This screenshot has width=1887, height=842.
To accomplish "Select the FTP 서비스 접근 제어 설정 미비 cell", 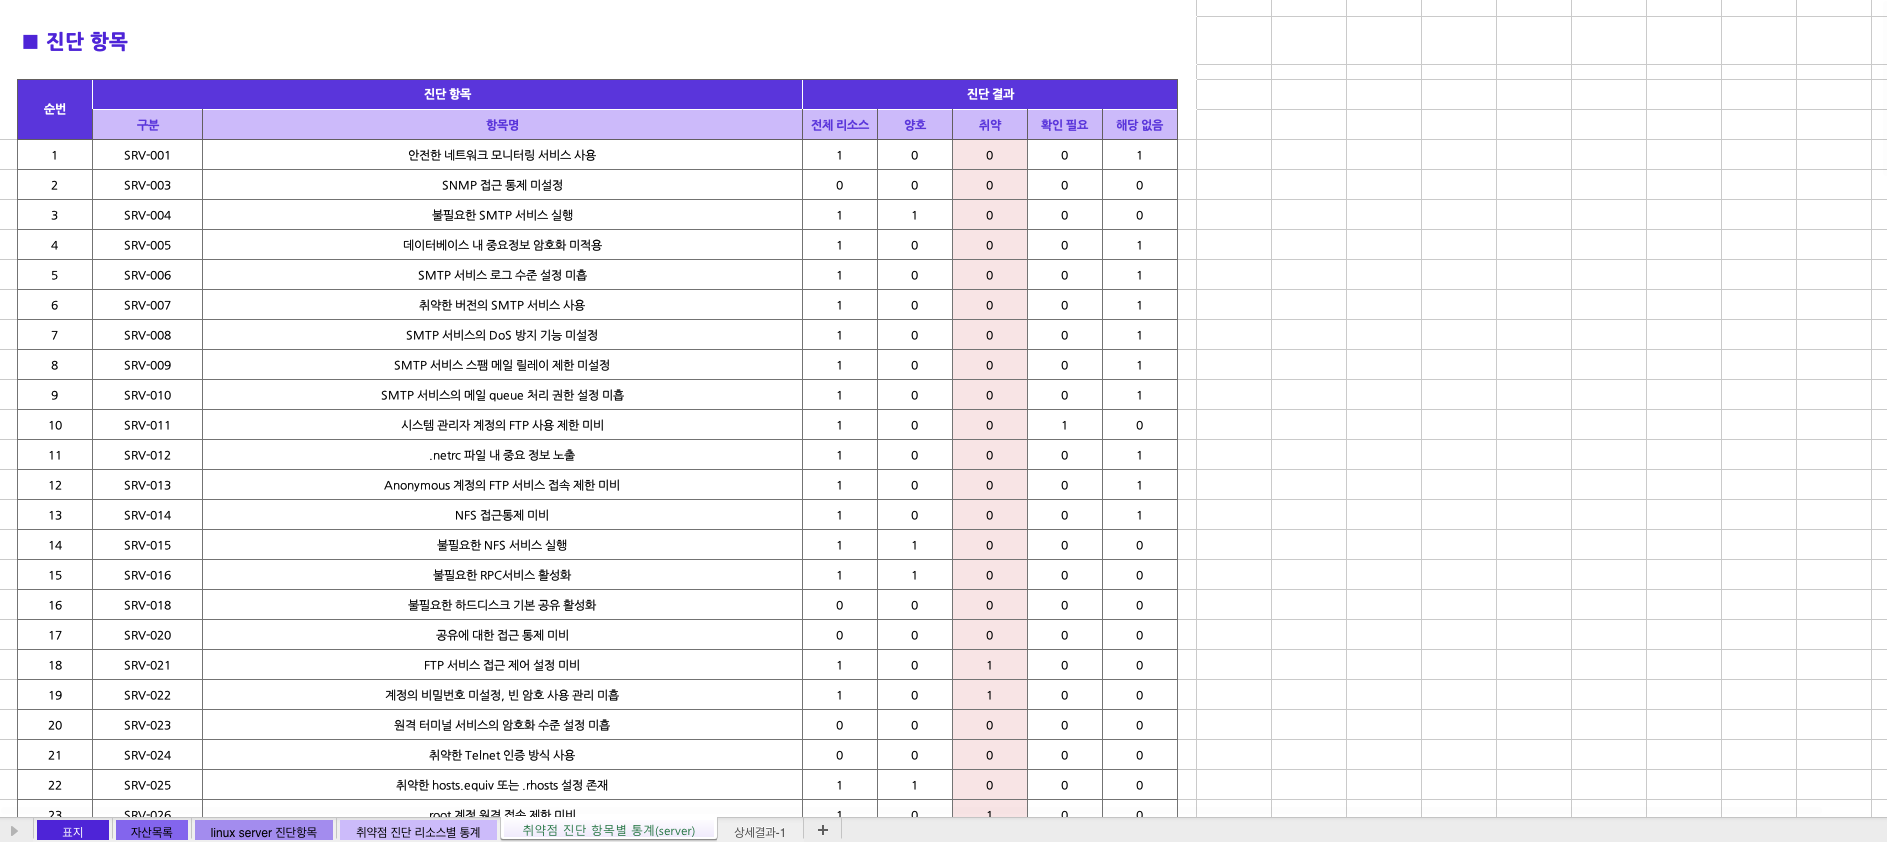I will (x=502, y=665).
